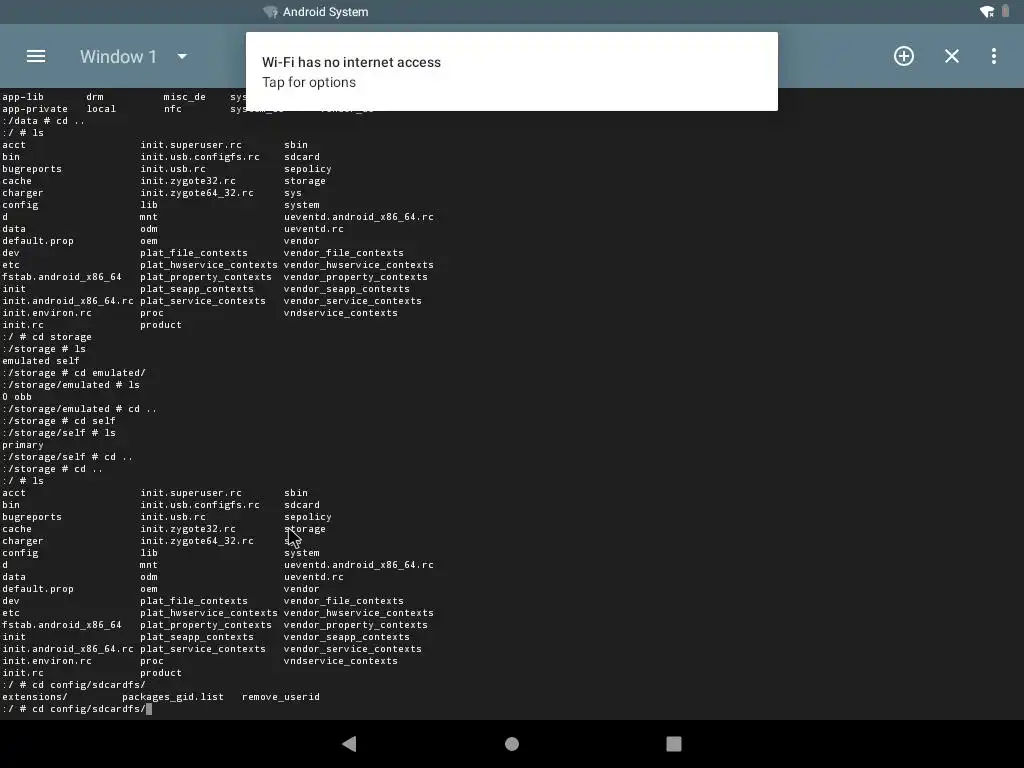Click the 'emulated self' output line
1024x768 pixels.
pyautogui.click(x=40, y=361)
